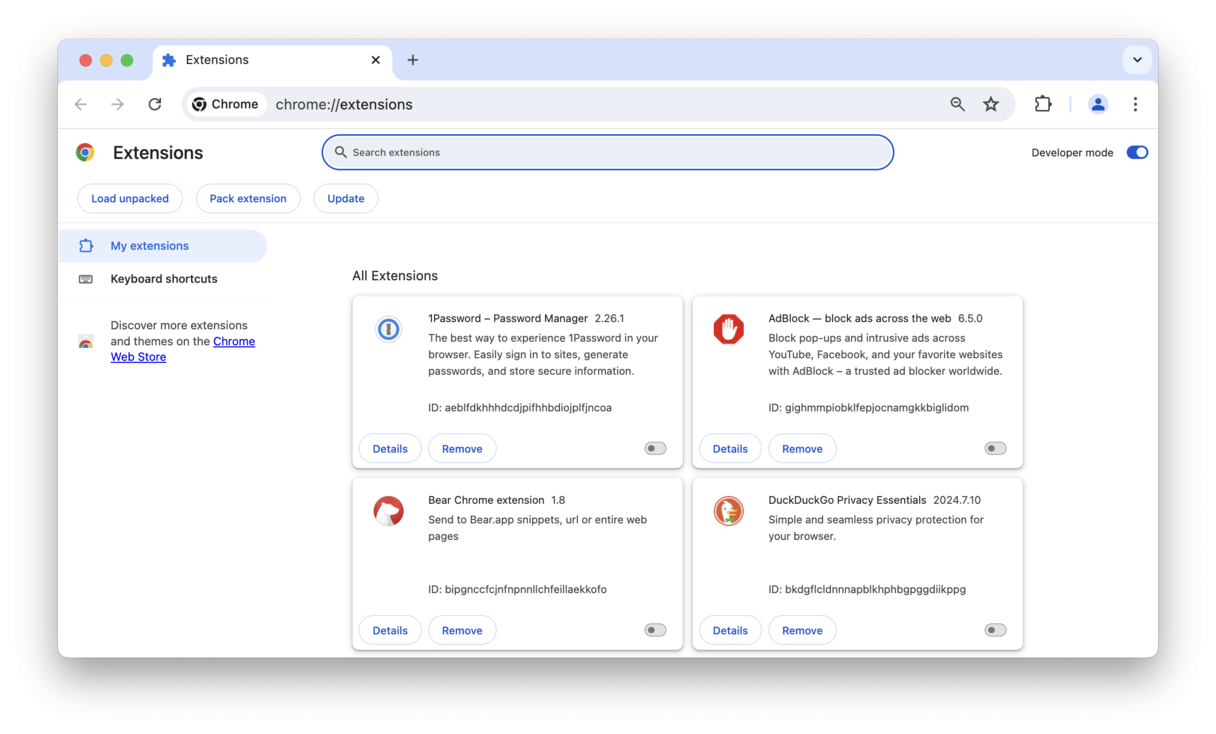Bookmark the page via the star icon
This screenshot has width=1216, height=734.
click(x=991, y=104)
